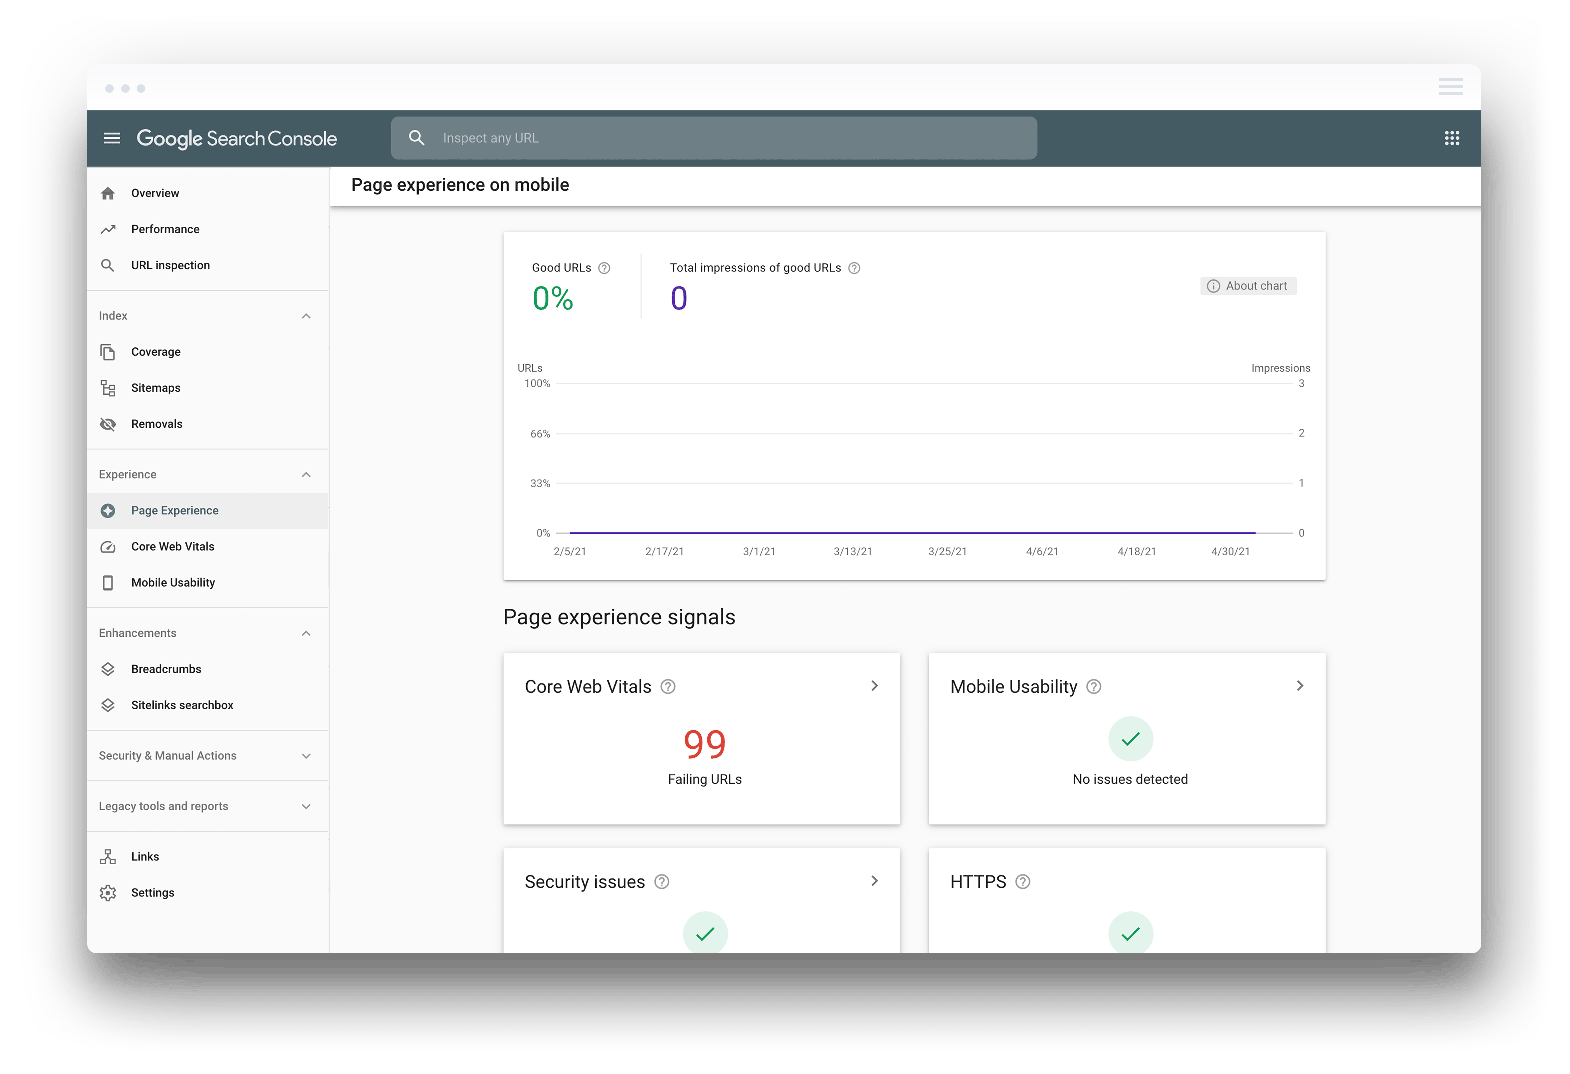
Task: Open Core Web Vitals in sidebar
Action: pyautogui.click(x=208, y=547)
